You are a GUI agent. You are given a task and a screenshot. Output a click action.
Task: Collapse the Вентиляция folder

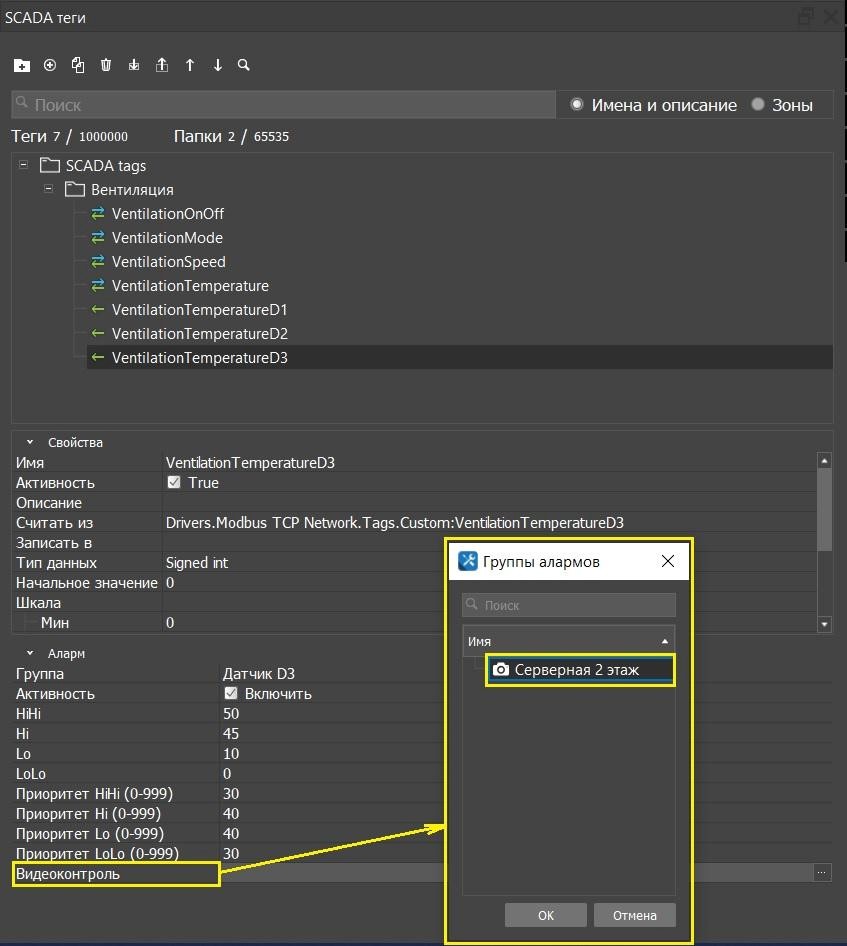(48, 189)
